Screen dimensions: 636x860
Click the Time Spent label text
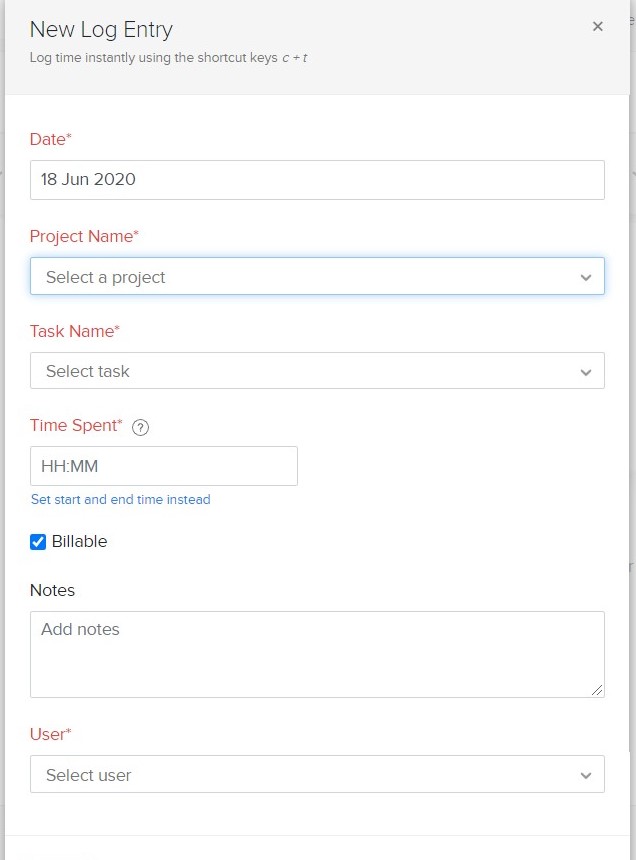76,426
